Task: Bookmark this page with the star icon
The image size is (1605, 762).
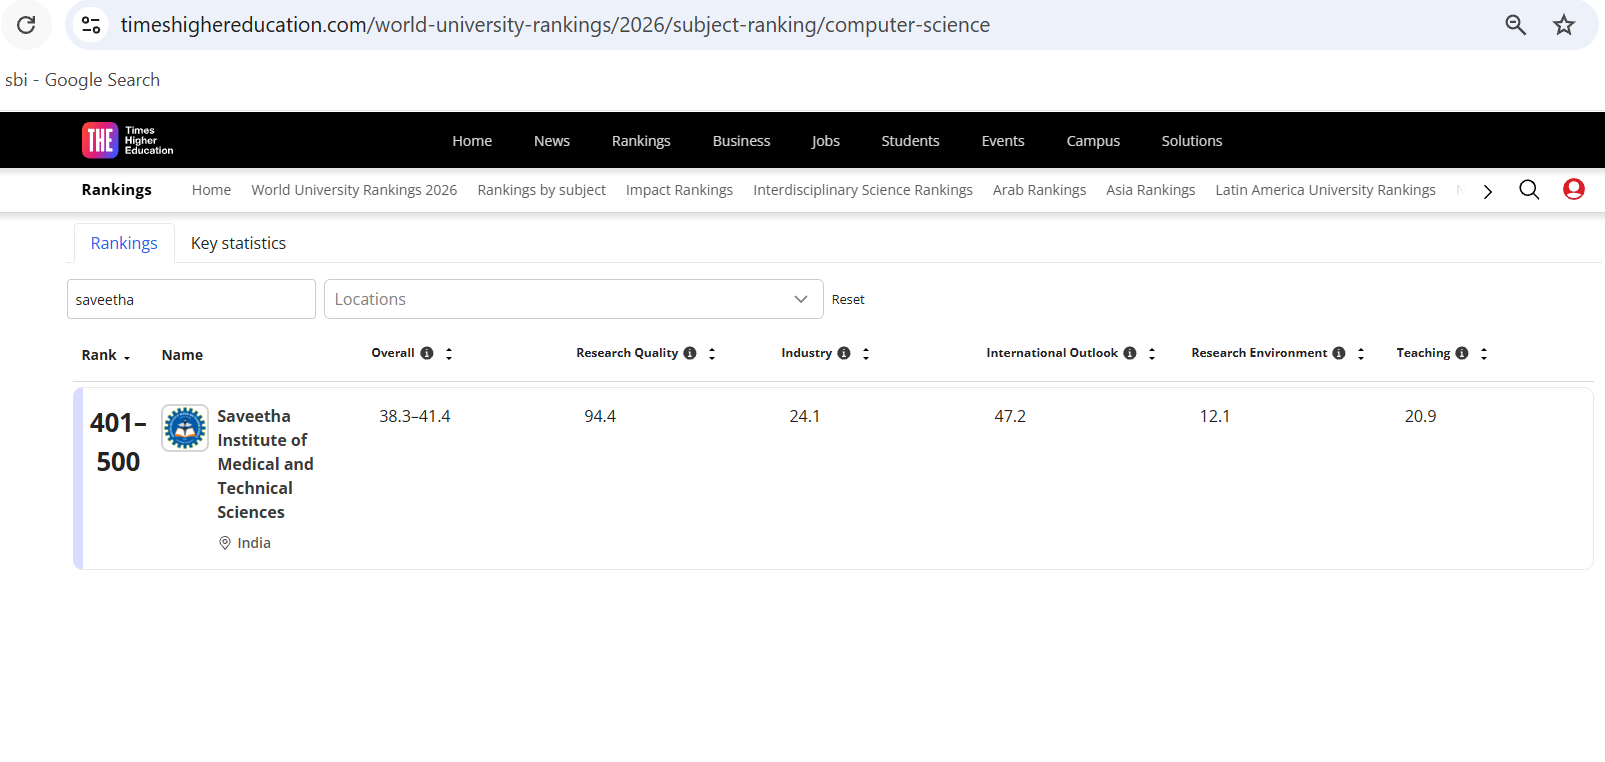Action: (1564, 25)
